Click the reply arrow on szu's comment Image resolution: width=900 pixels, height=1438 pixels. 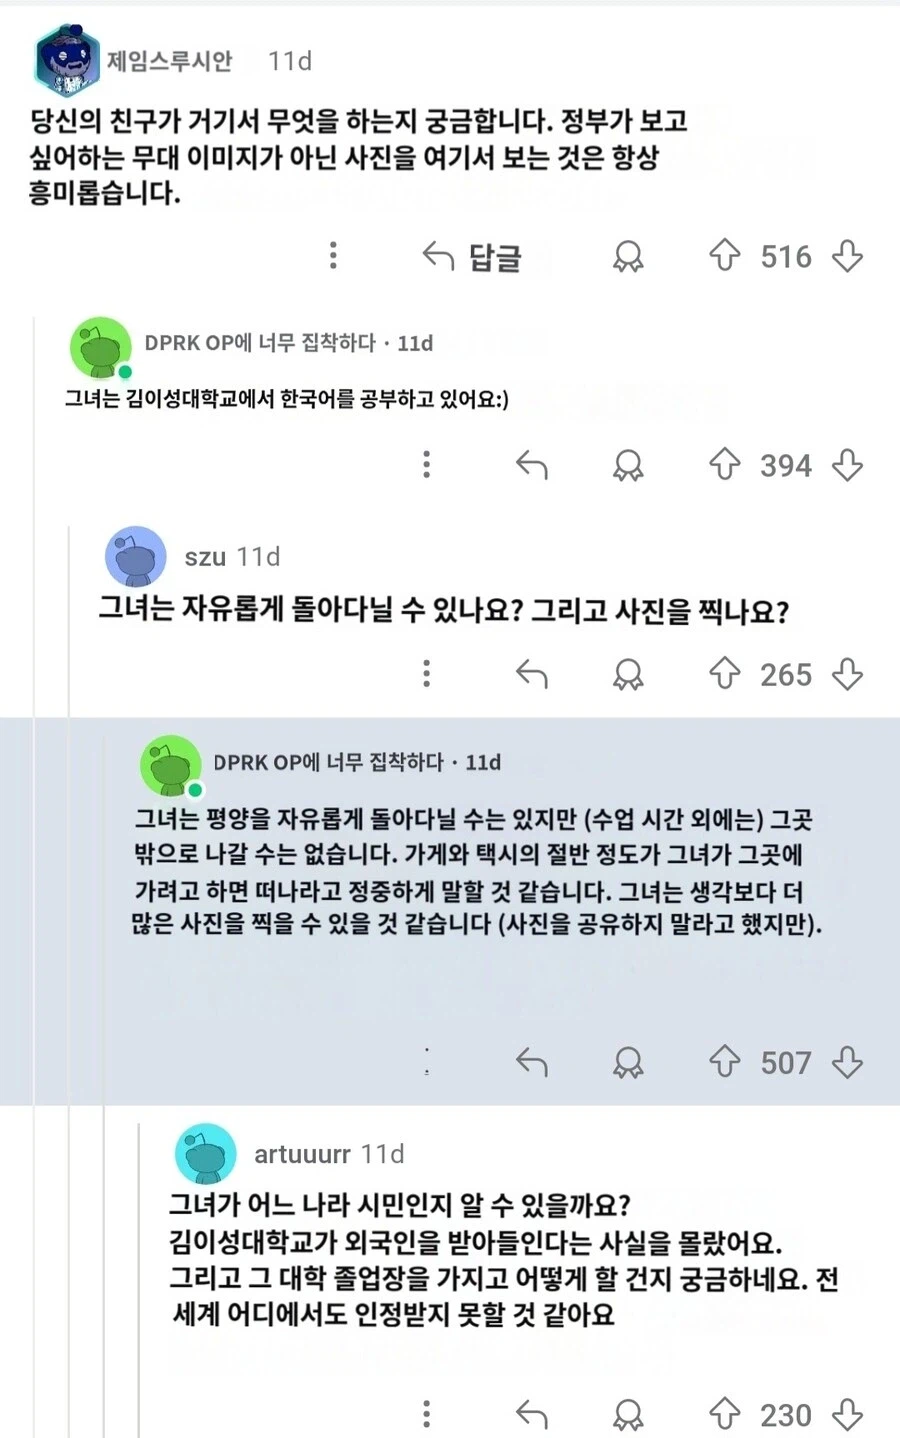(x=533, y=674)
